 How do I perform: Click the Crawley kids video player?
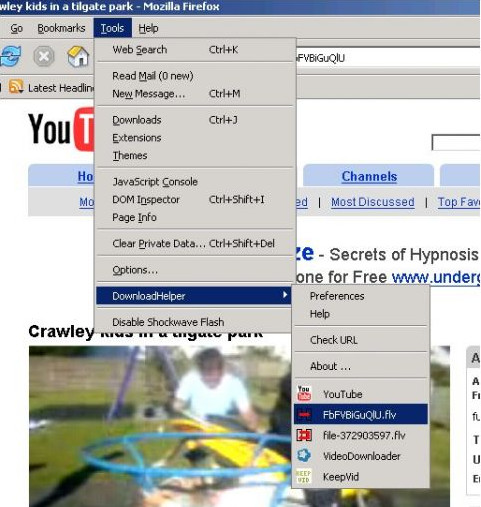239,426
